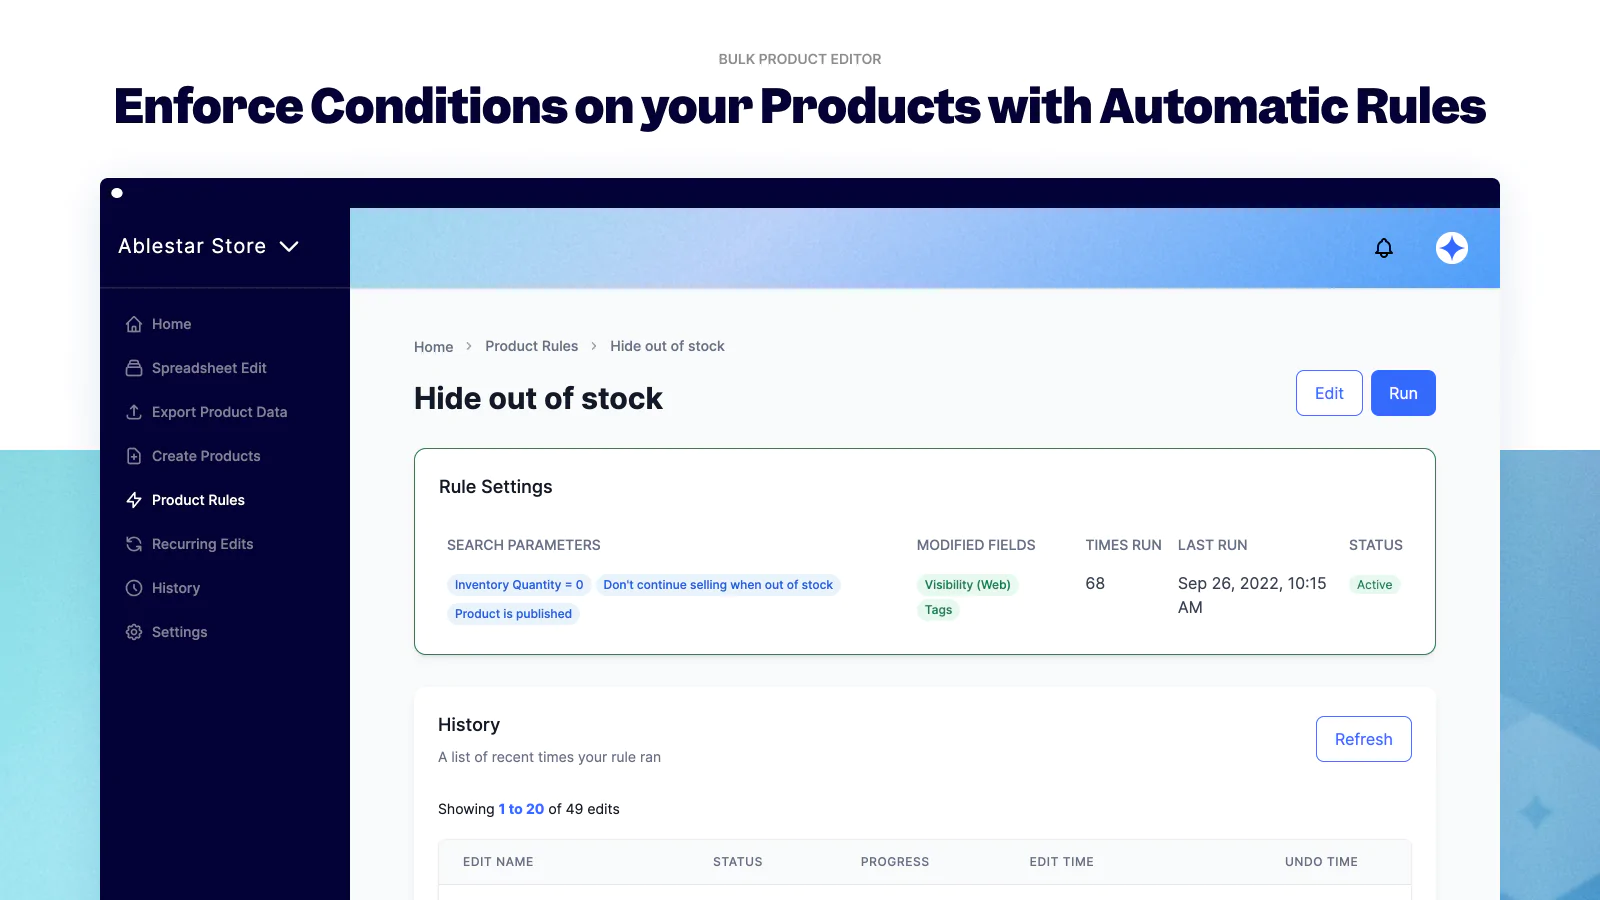The image size is (1600, 900).
Task: Click the 'Rule Settings' card title
Action: 496,487
